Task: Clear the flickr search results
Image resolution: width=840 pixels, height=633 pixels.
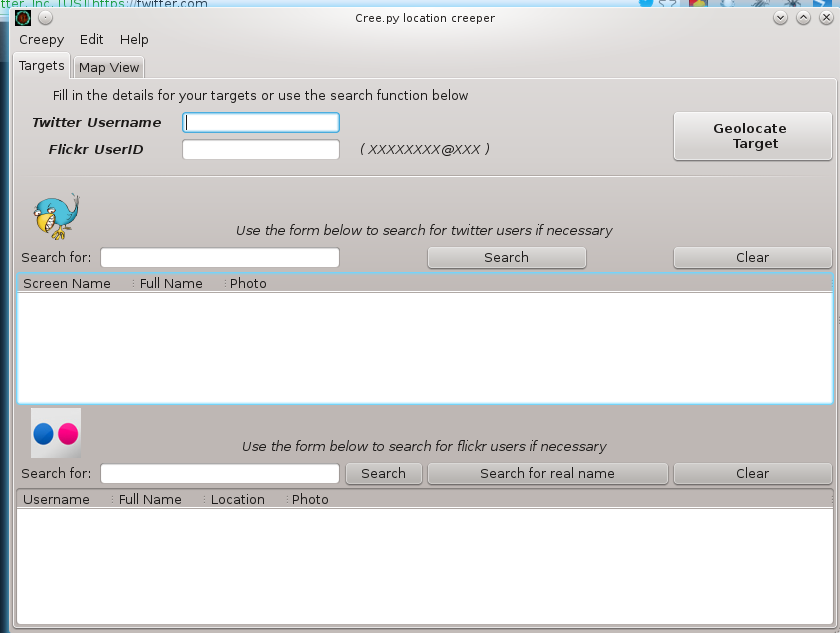Action: 752,473
